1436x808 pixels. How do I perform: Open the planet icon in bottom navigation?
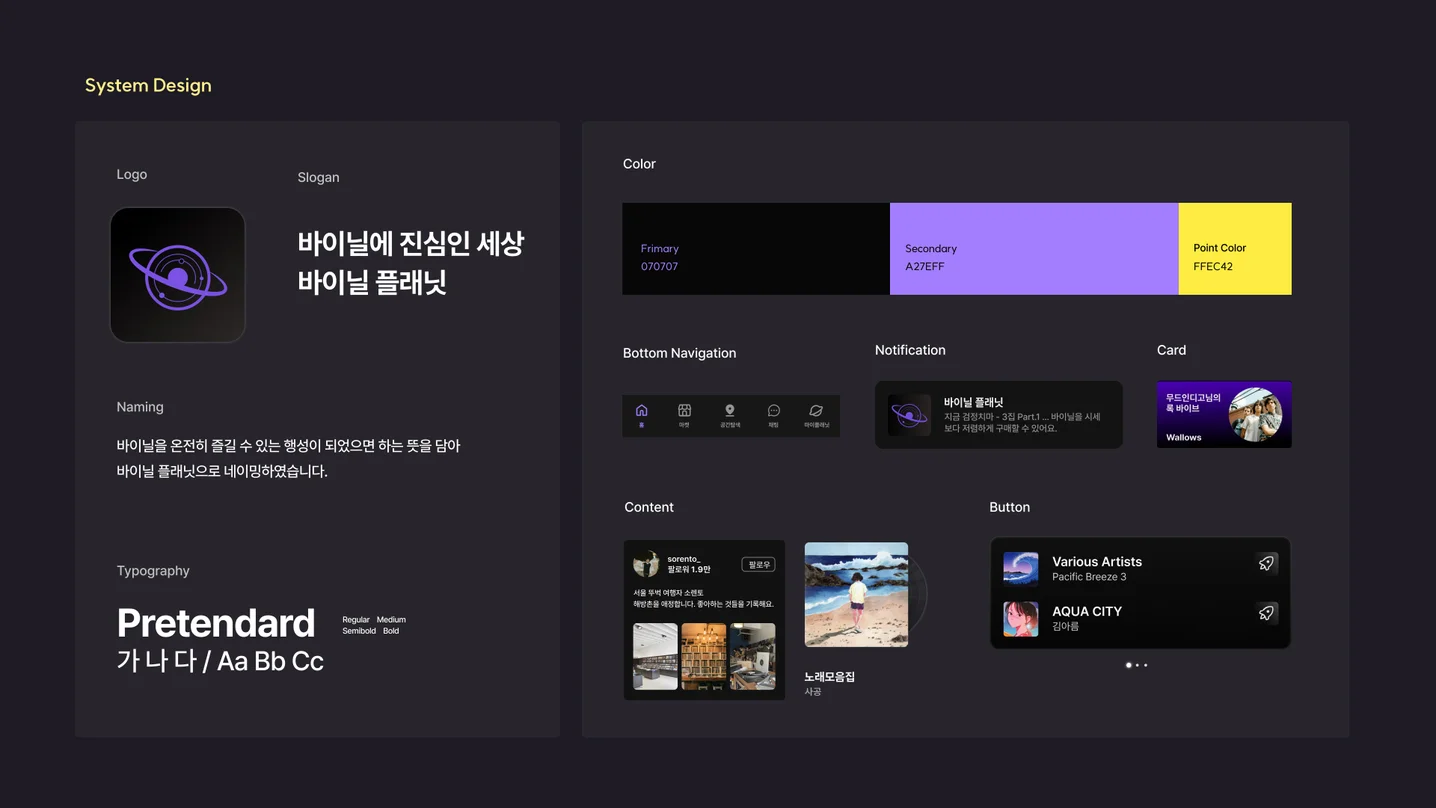click(816, 410)
